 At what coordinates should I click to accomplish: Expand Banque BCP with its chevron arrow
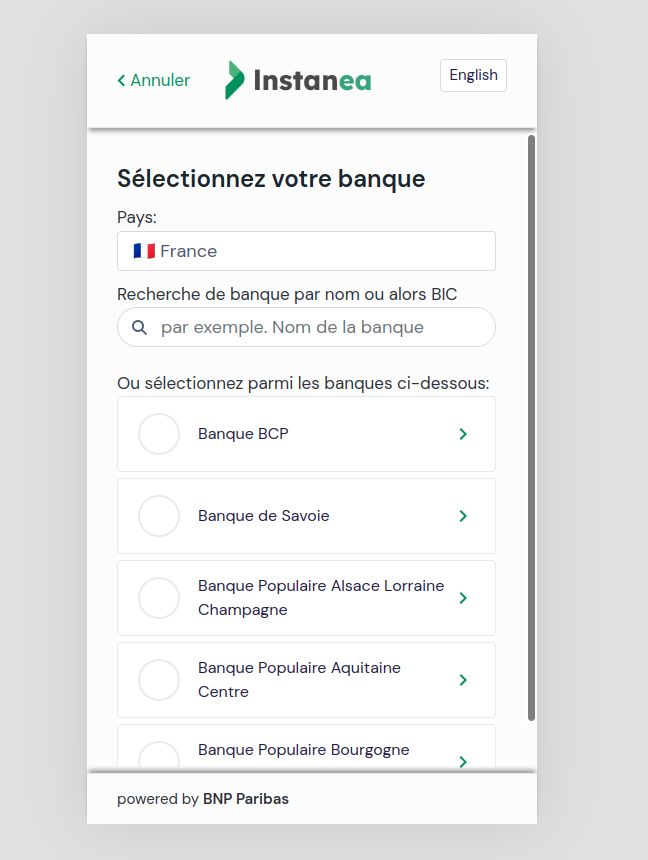(x=463, y=434)
